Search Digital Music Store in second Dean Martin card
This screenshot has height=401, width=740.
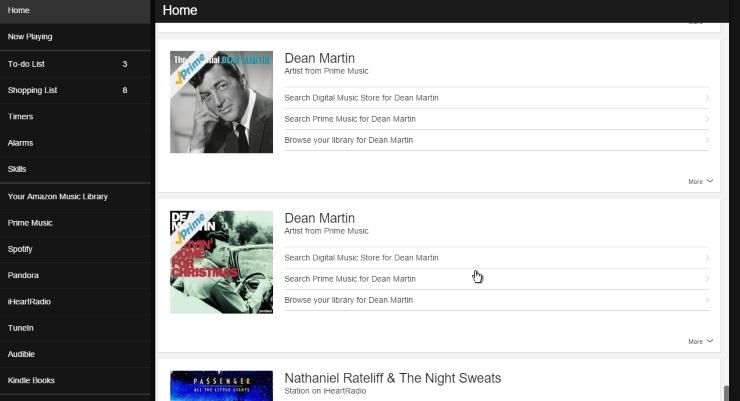coord(496,258)
